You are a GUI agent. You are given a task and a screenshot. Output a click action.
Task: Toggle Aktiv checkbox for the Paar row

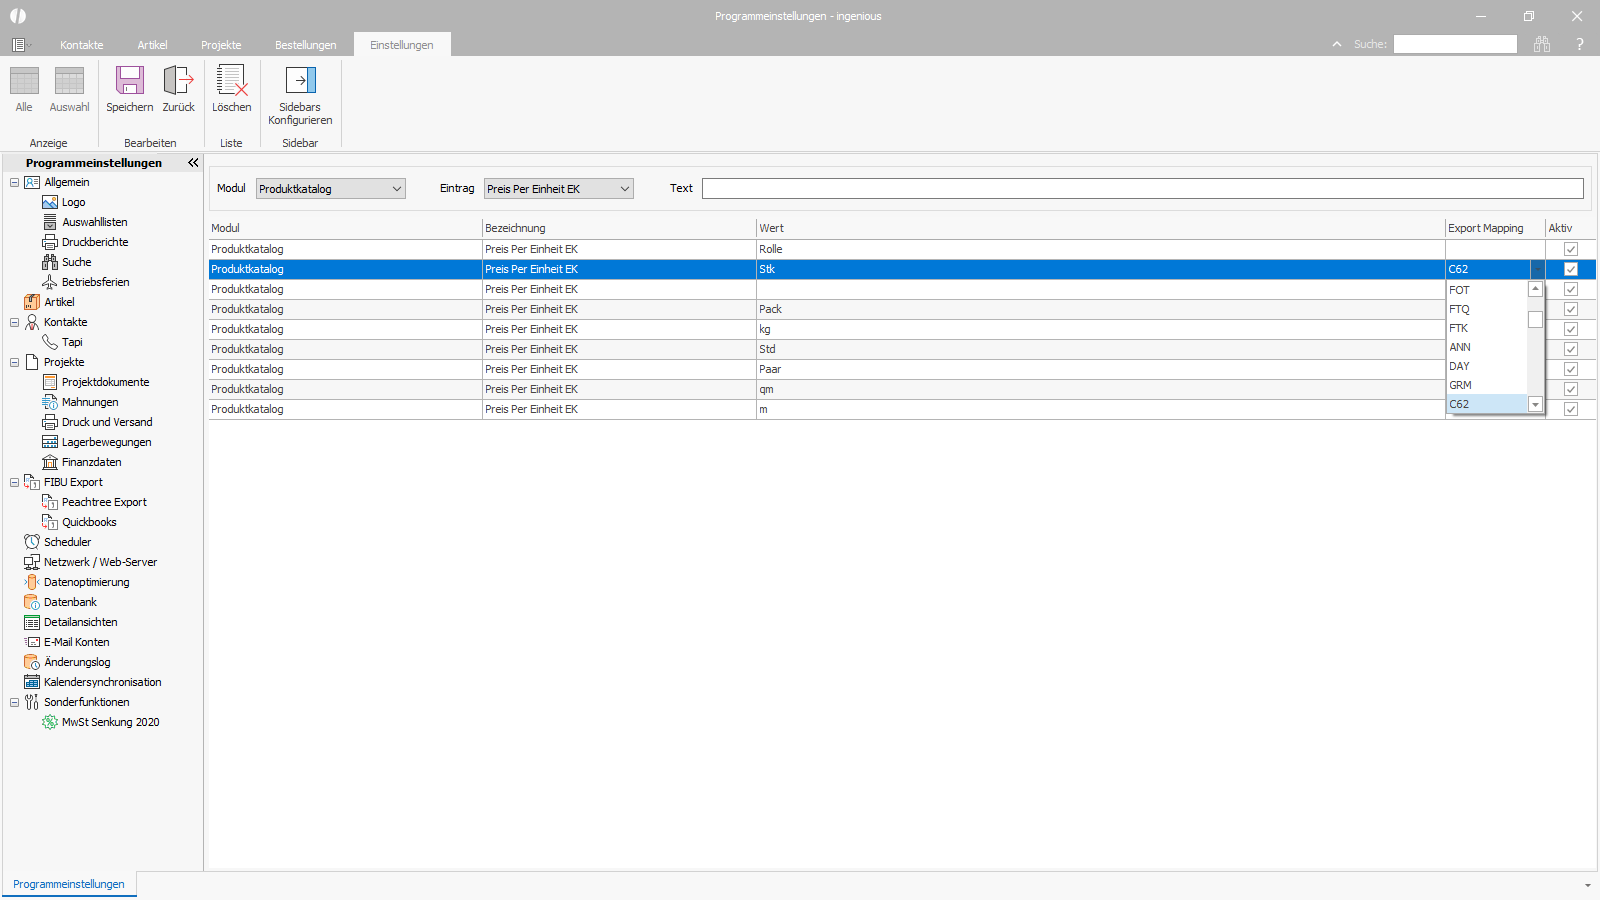pyautogui.click(x=1571, y=369)
